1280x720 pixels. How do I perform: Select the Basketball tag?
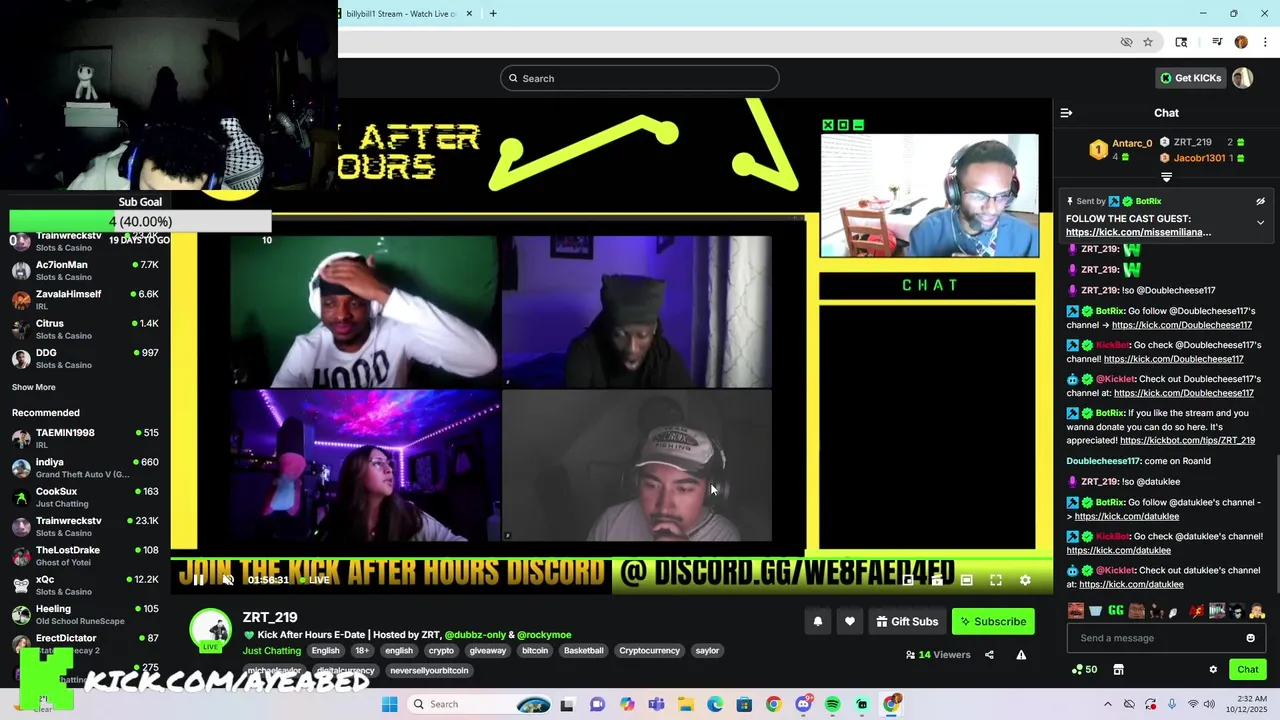pyautogui.click(x=583, y=650)
